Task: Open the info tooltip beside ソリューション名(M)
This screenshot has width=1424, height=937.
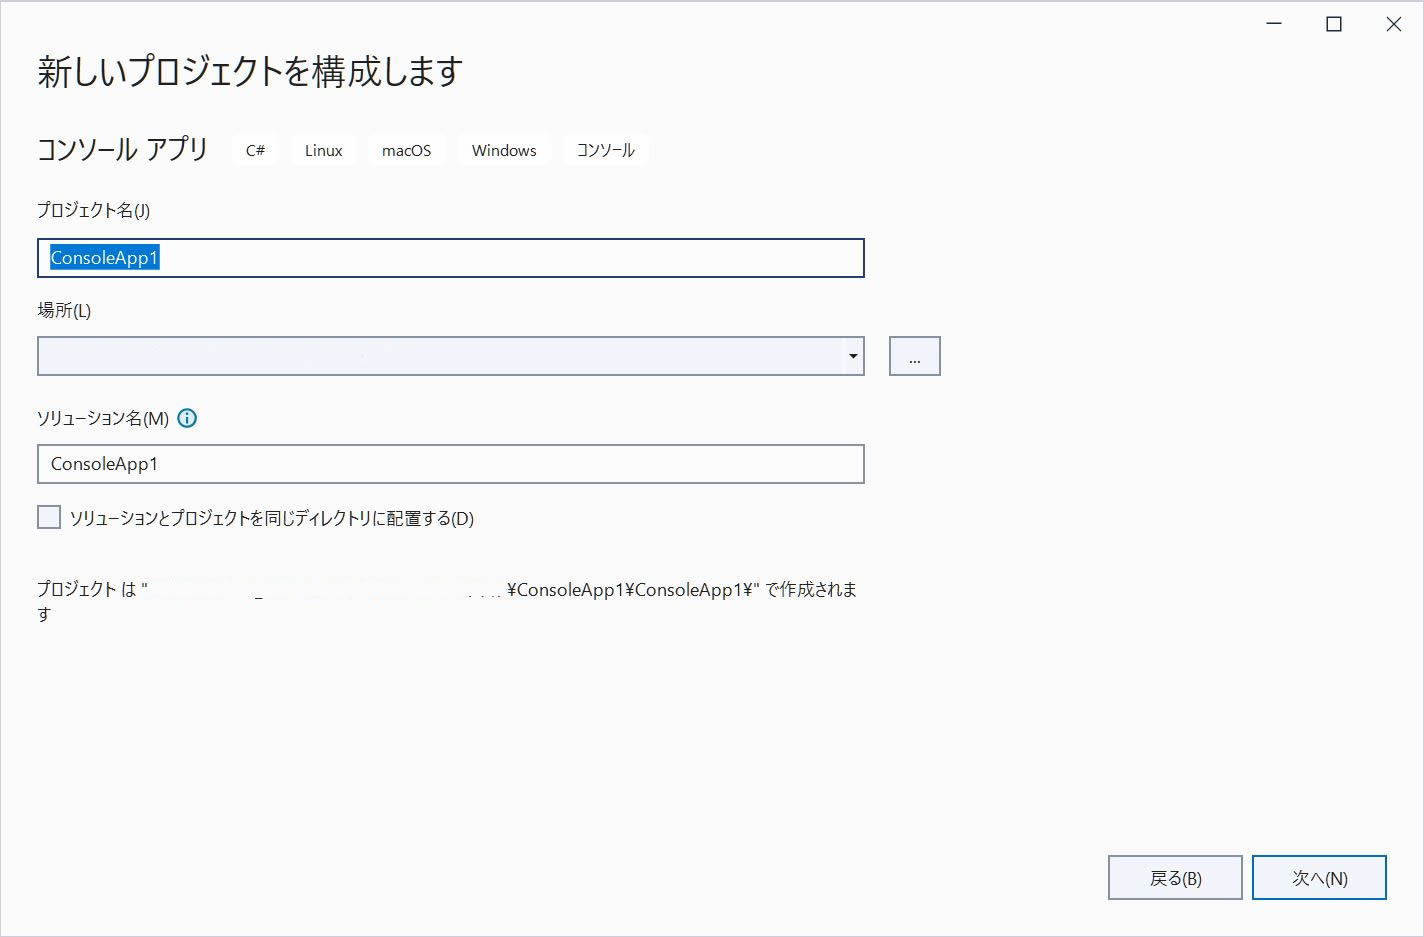Action: point(186,418)
